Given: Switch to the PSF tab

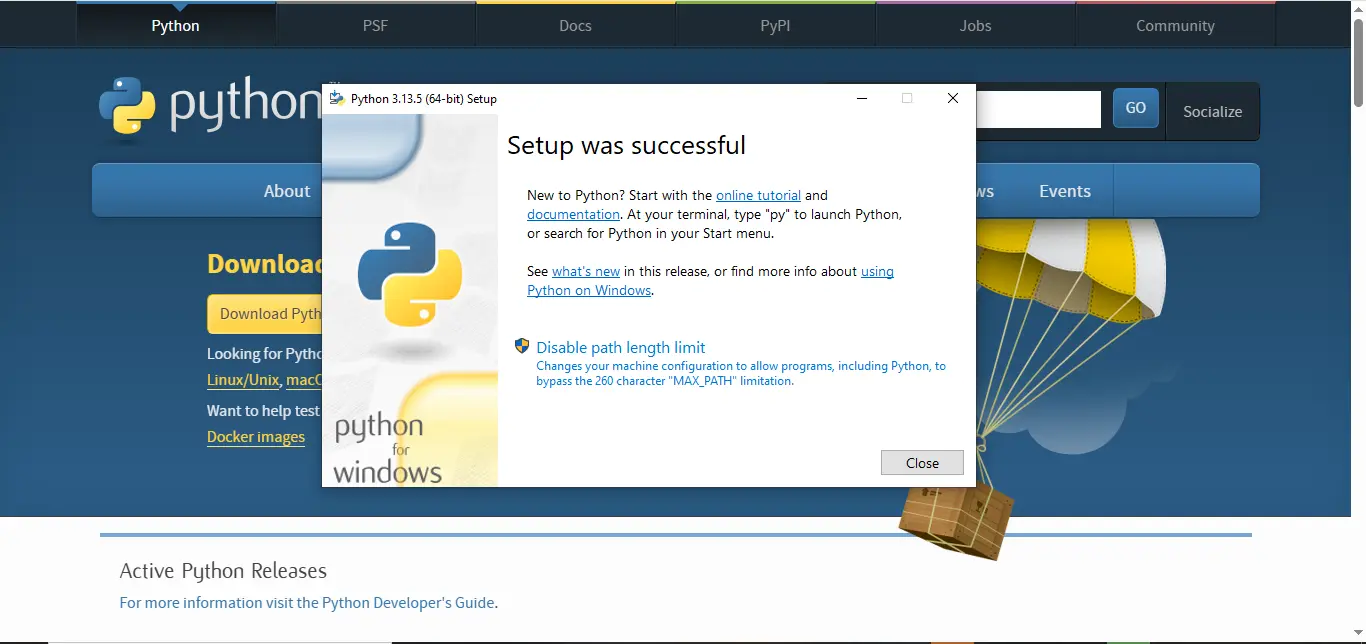Looking at the screenshot, I should (376, 25).
